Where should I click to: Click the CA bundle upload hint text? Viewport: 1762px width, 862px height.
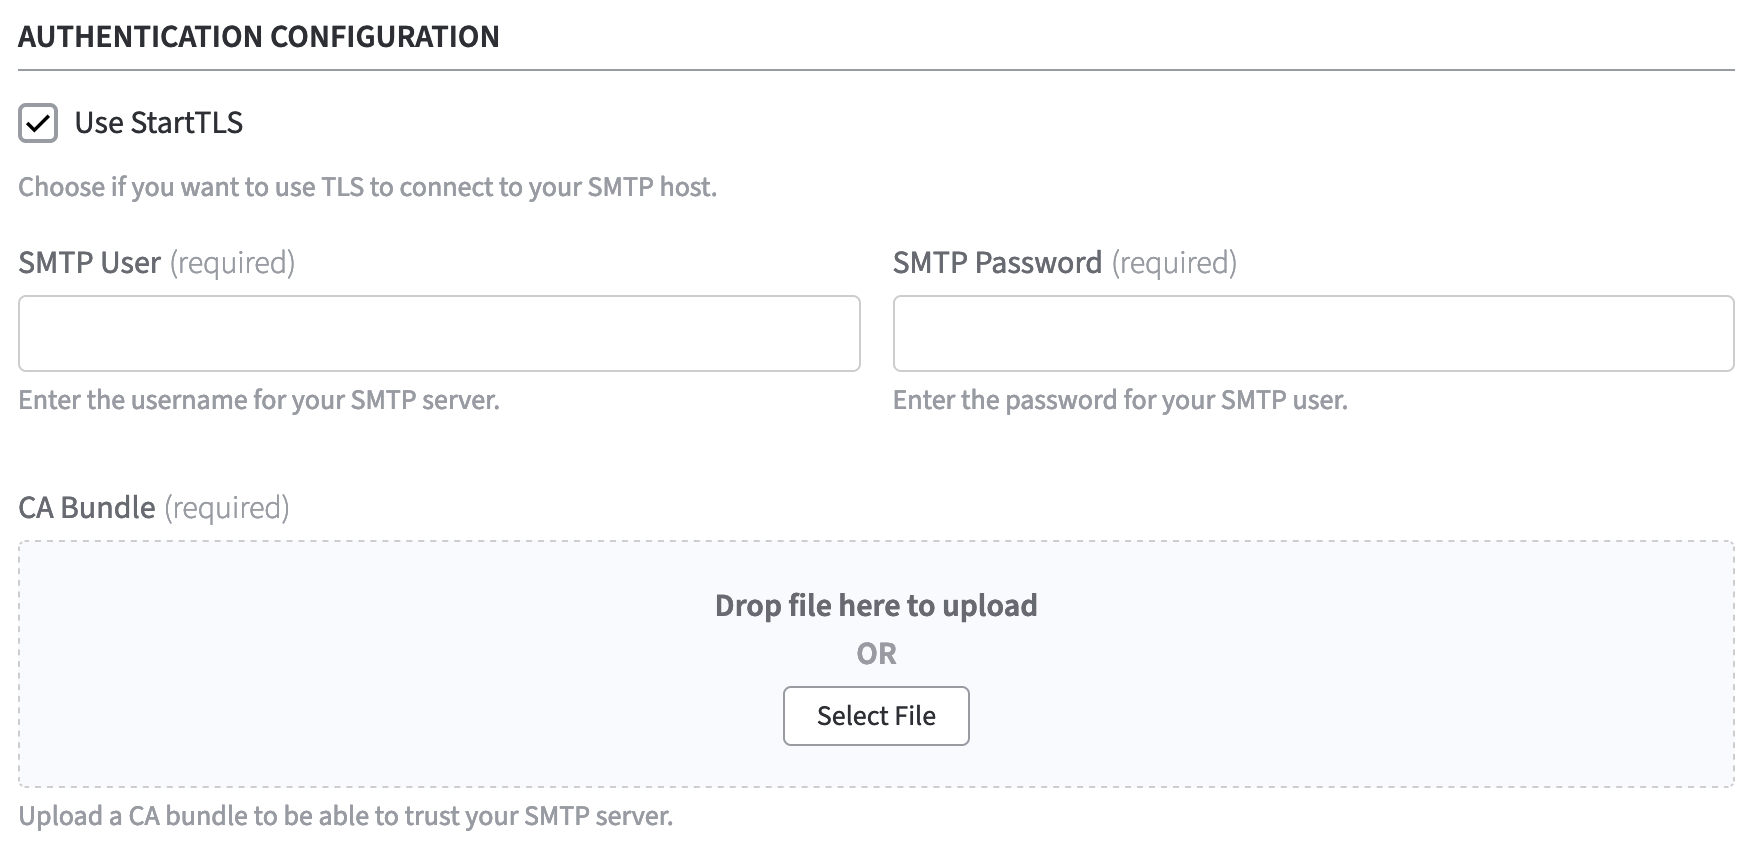click(345, 816)
